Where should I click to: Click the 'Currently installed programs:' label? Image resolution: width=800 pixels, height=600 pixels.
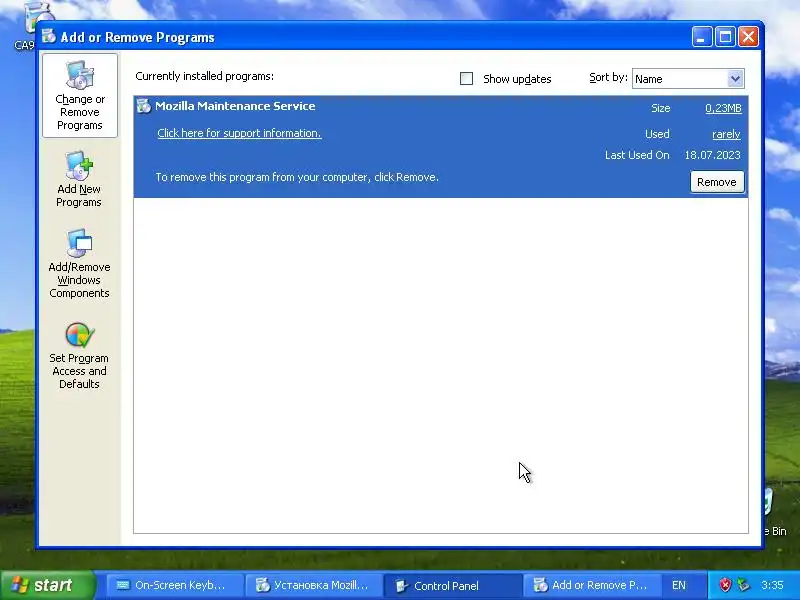coord(205,76)
